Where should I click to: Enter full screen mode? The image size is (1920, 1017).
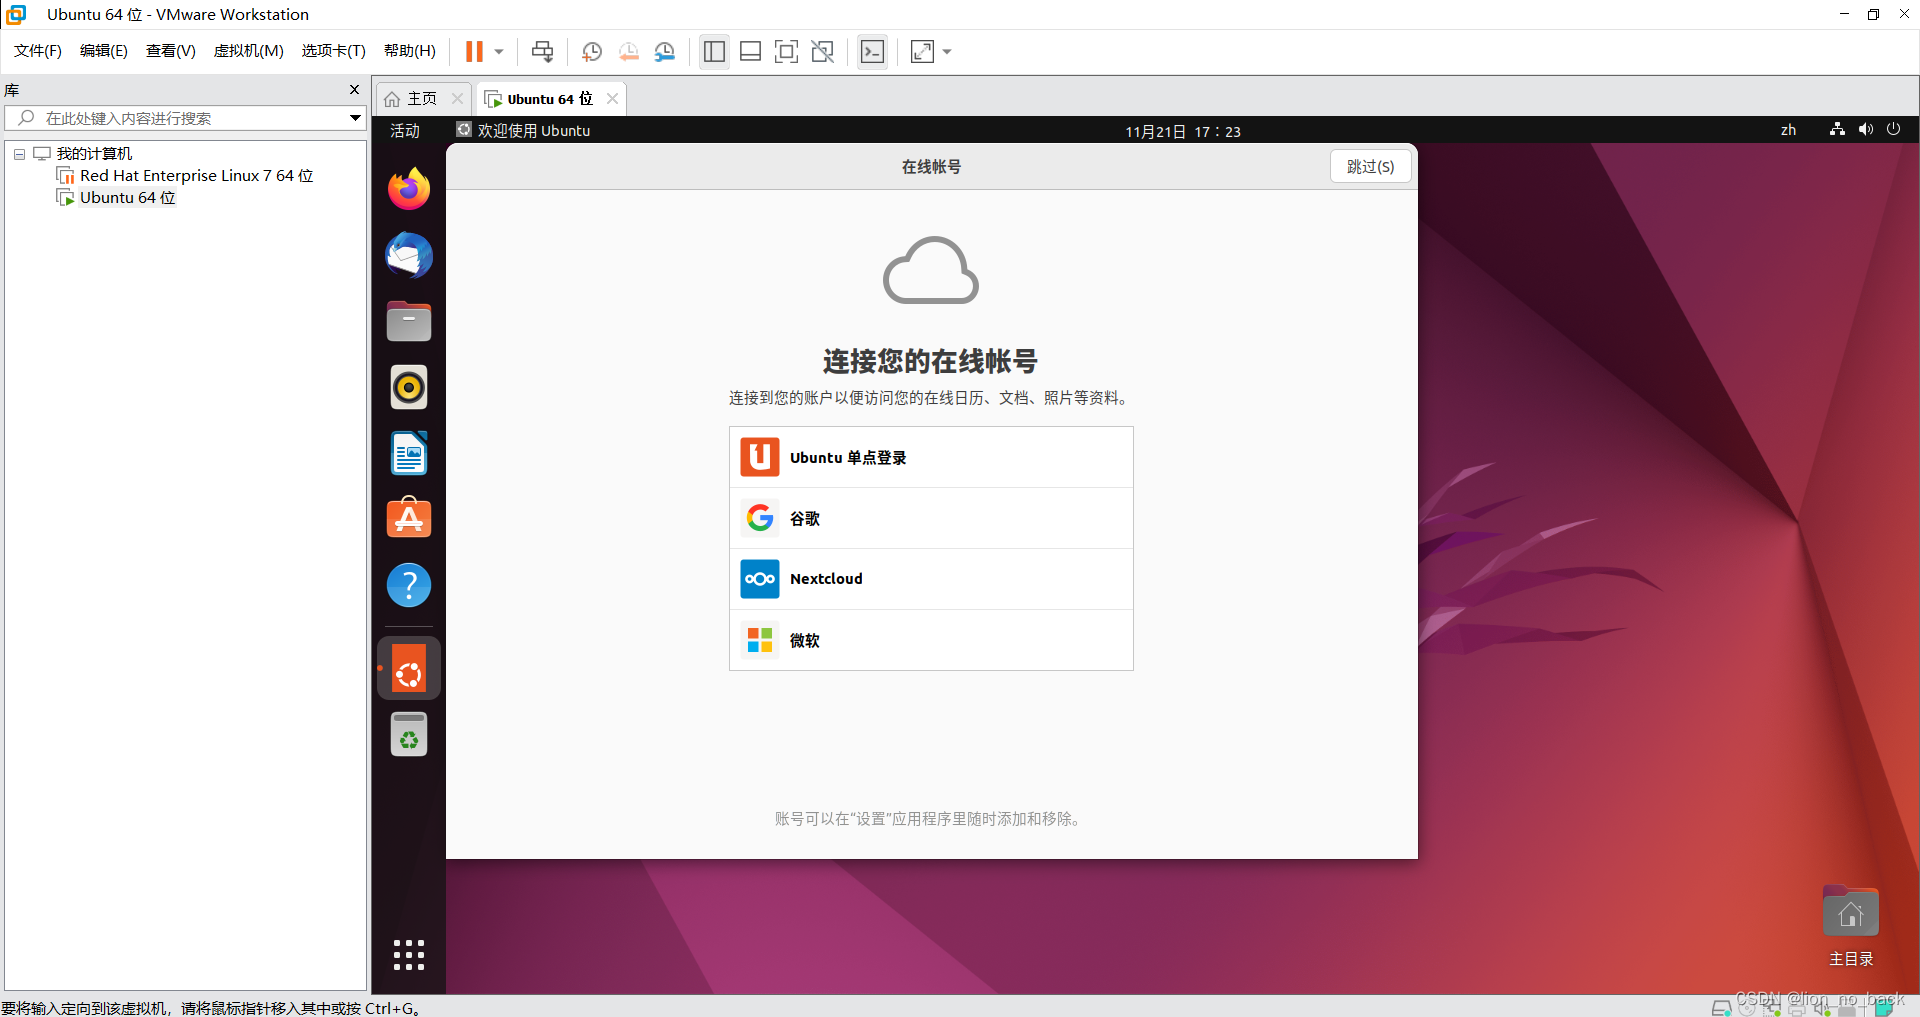coord(787,51)
